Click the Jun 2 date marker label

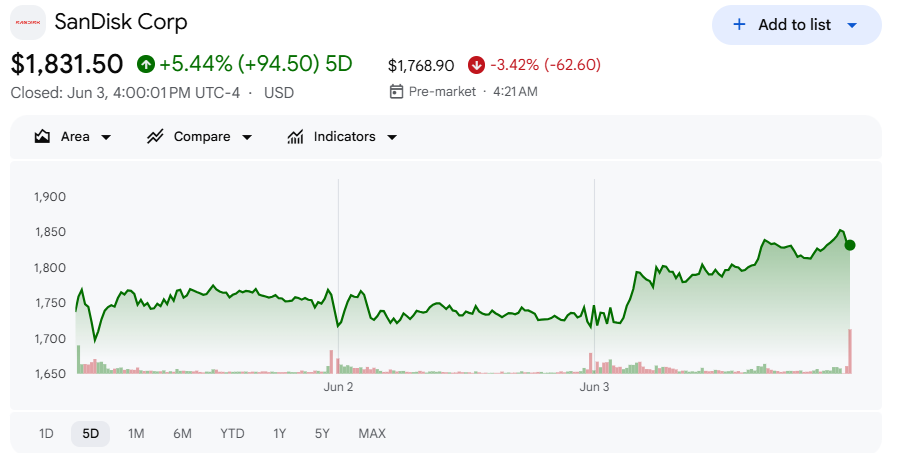pyautogui.click(x=338, y=387)
